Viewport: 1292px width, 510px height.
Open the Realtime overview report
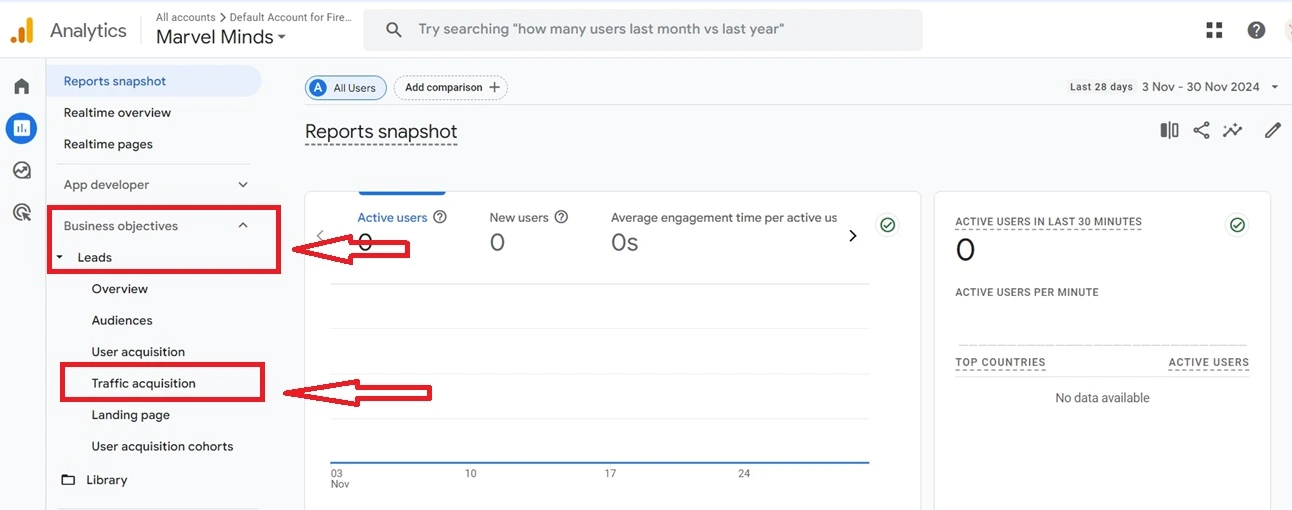[x=117, y=113]
